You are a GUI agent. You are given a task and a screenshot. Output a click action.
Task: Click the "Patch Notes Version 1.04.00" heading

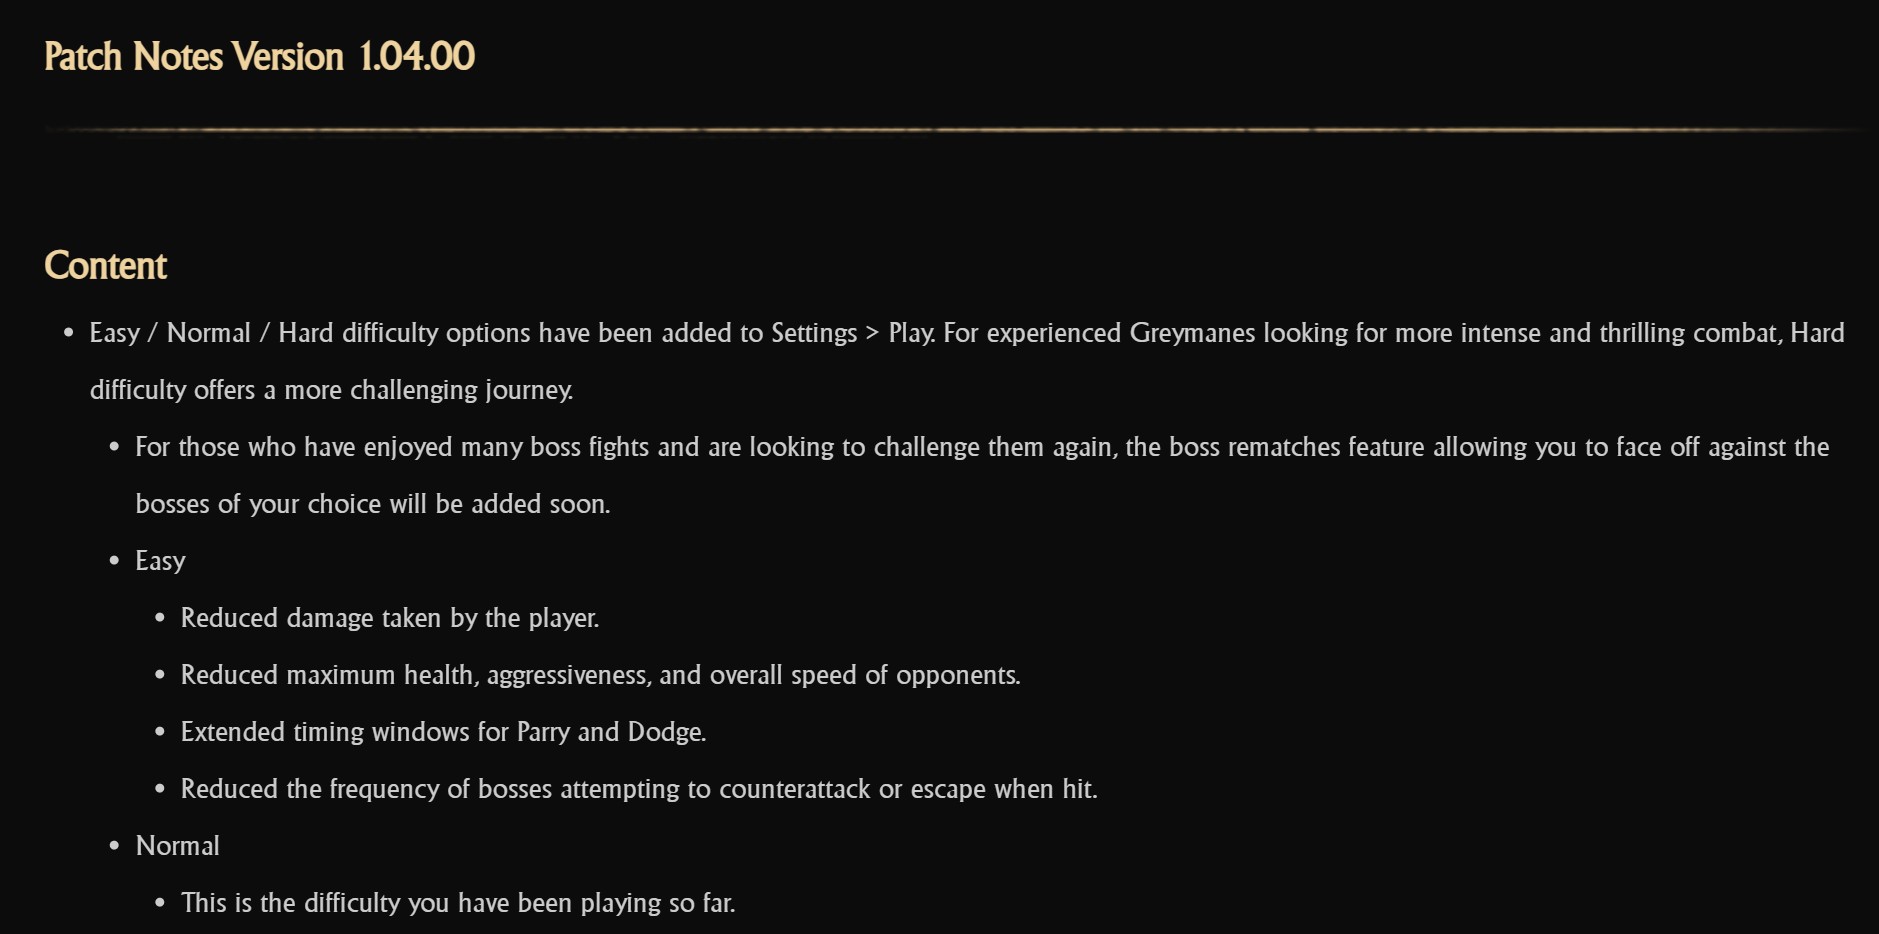tap(259, 57)
